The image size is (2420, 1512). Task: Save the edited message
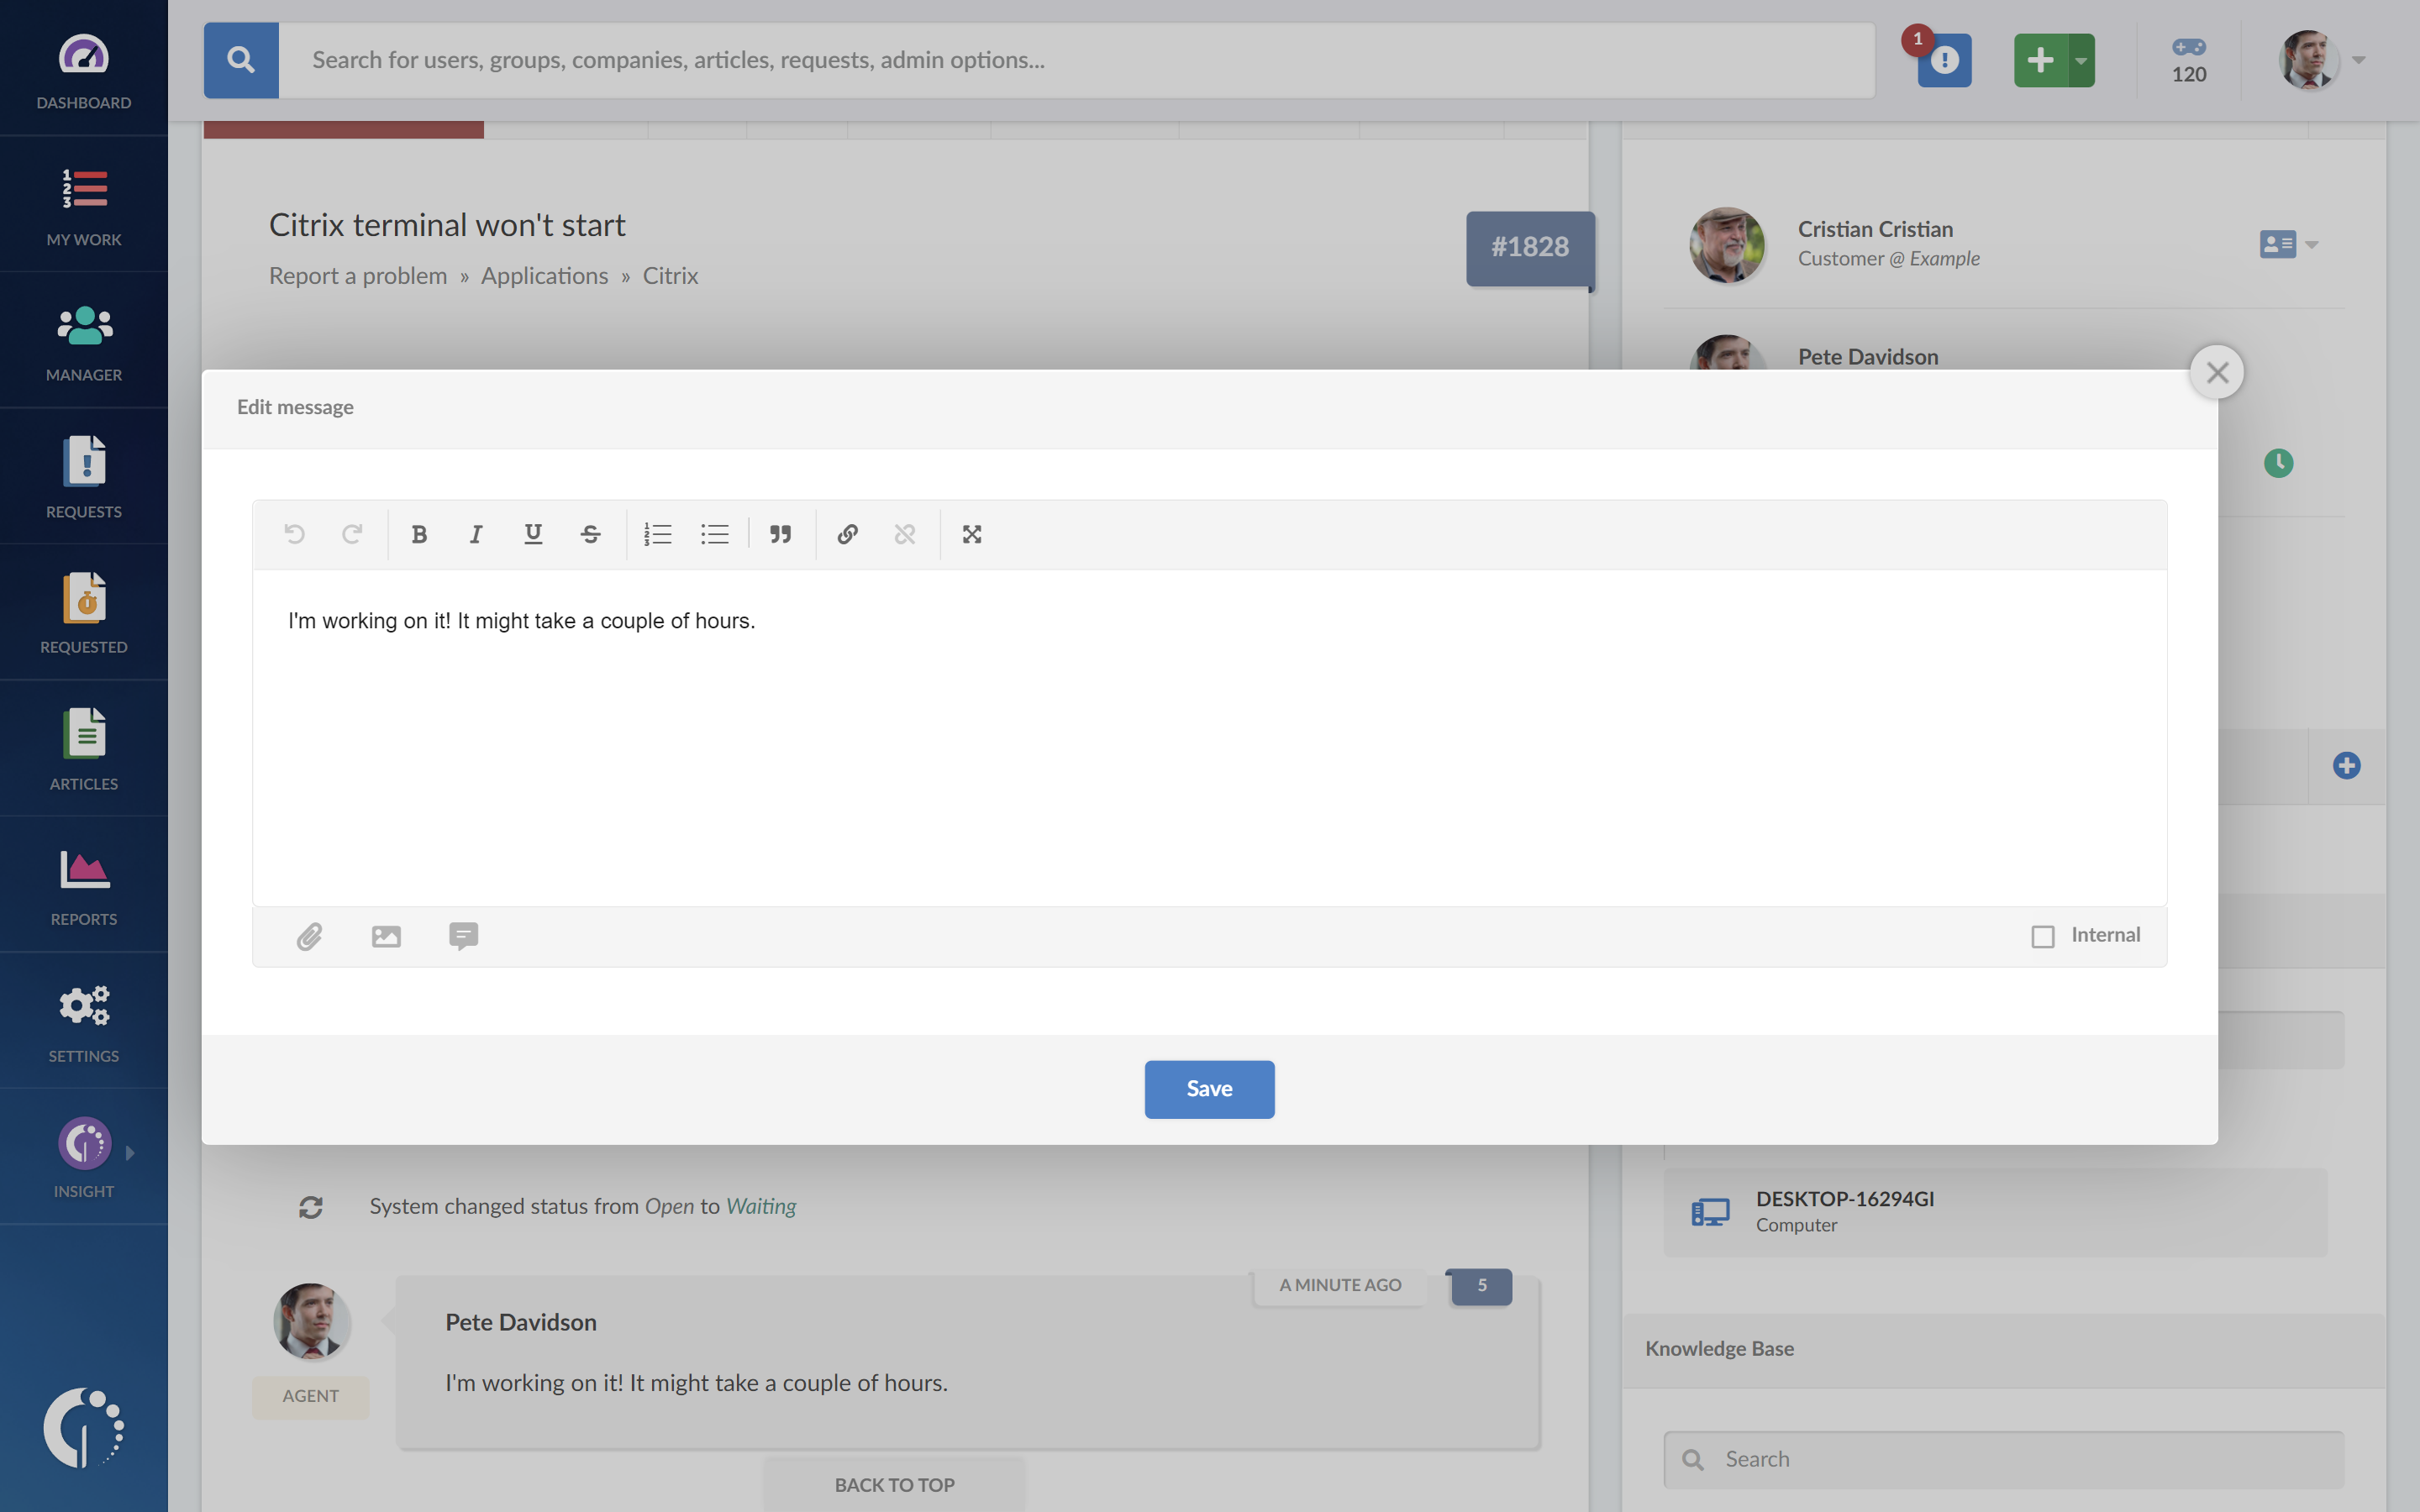[x=1209, y=1089]
